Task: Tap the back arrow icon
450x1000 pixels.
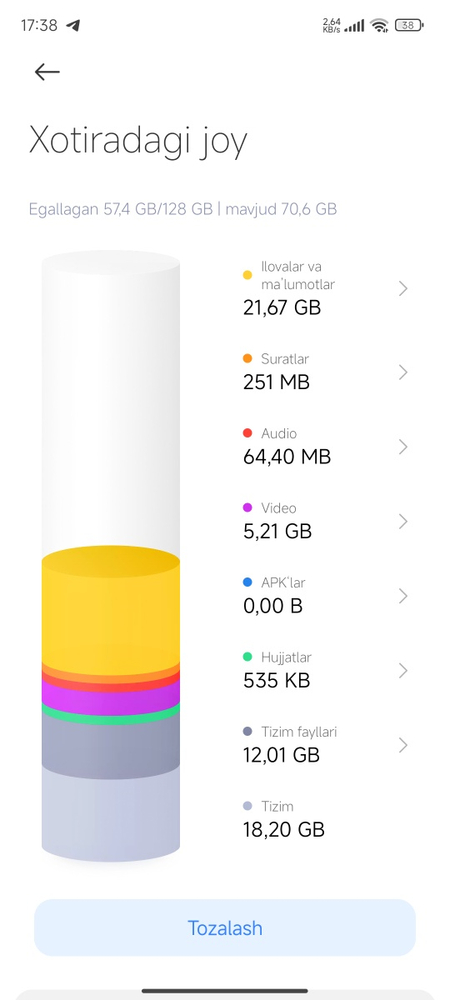Action: click(47, 72)
